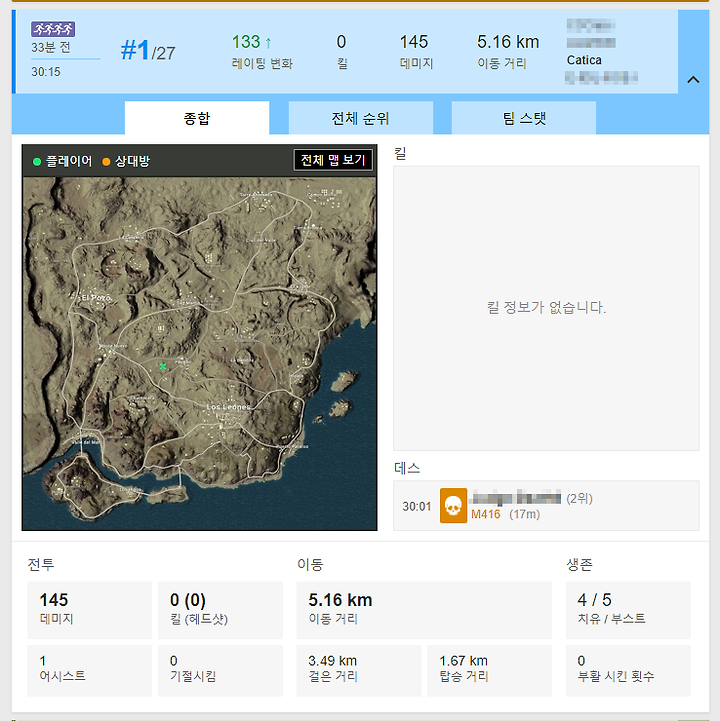Switch to the 전체 순위 tab

360,118
